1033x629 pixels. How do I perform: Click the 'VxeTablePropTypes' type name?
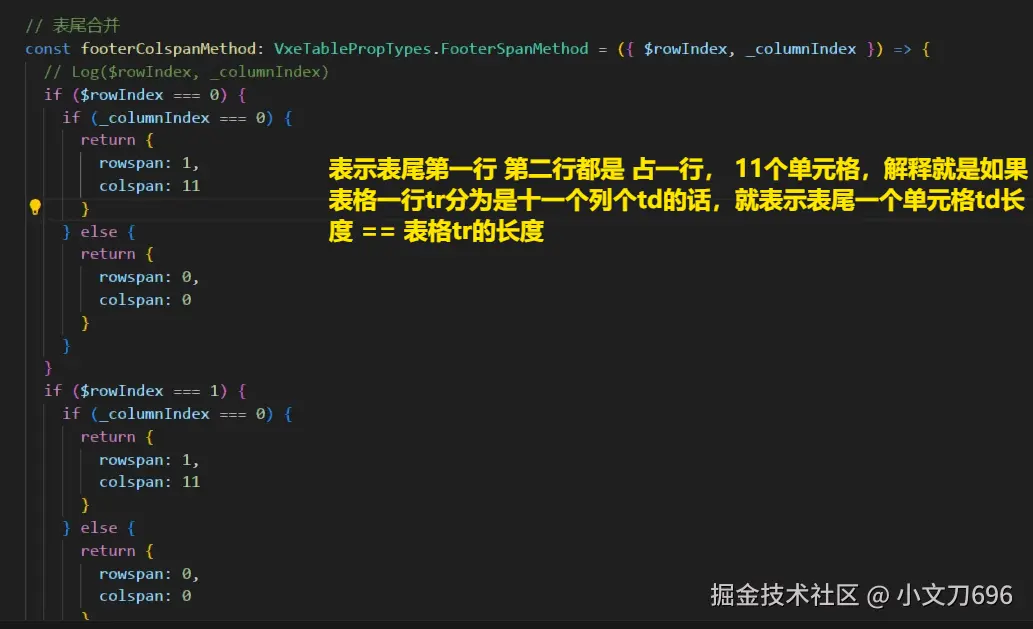click(352, 49)
